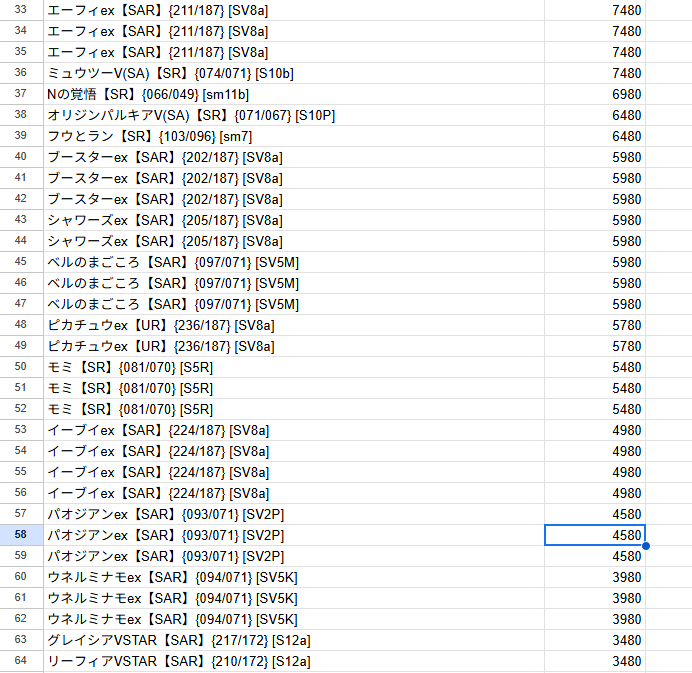Select ブースターex cell in row 40
The image size is (692, 673).
(x=294, y=157)
